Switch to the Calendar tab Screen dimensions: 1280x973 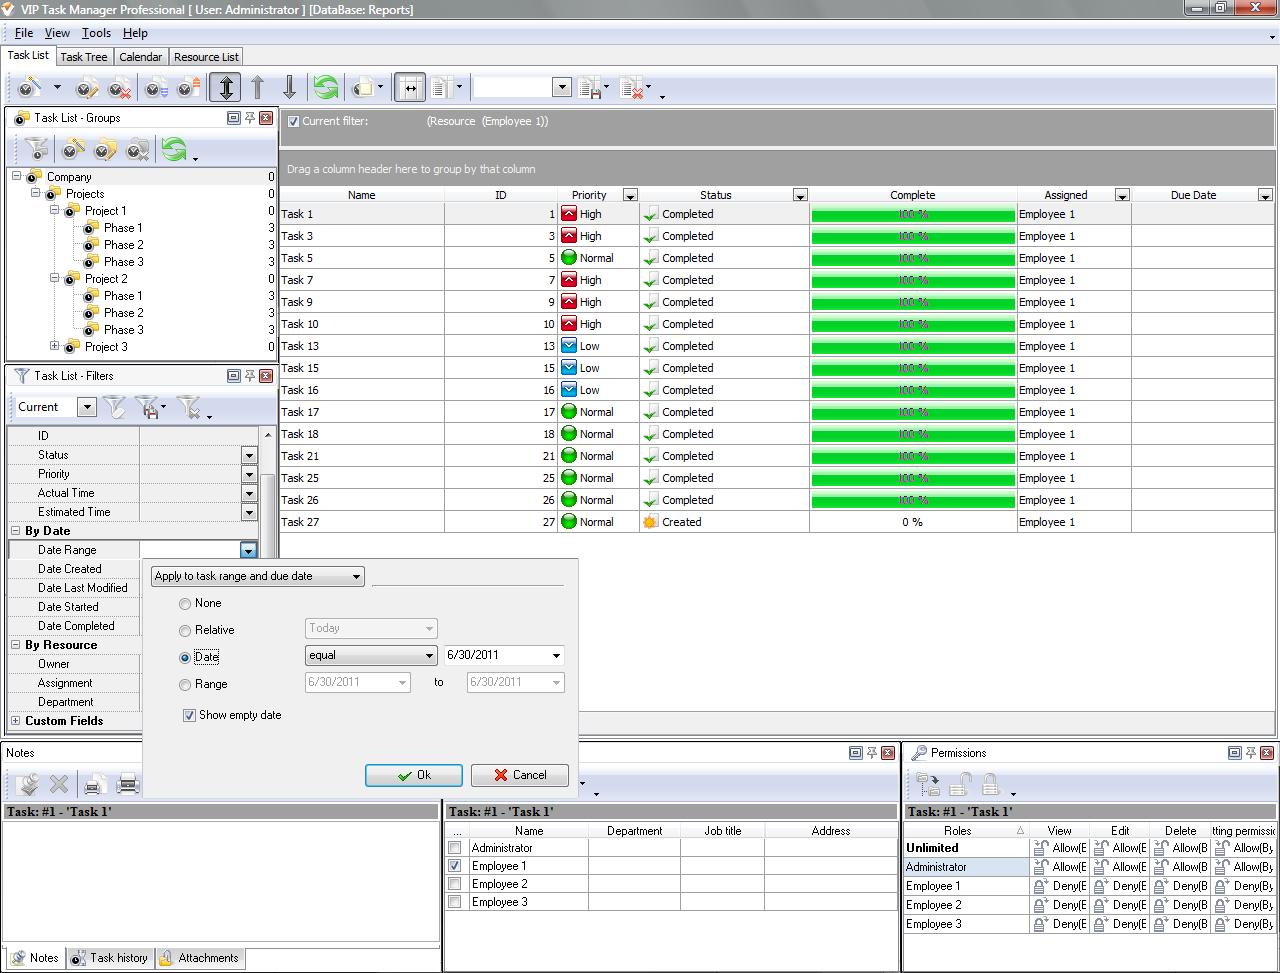(x=140, y=57)
